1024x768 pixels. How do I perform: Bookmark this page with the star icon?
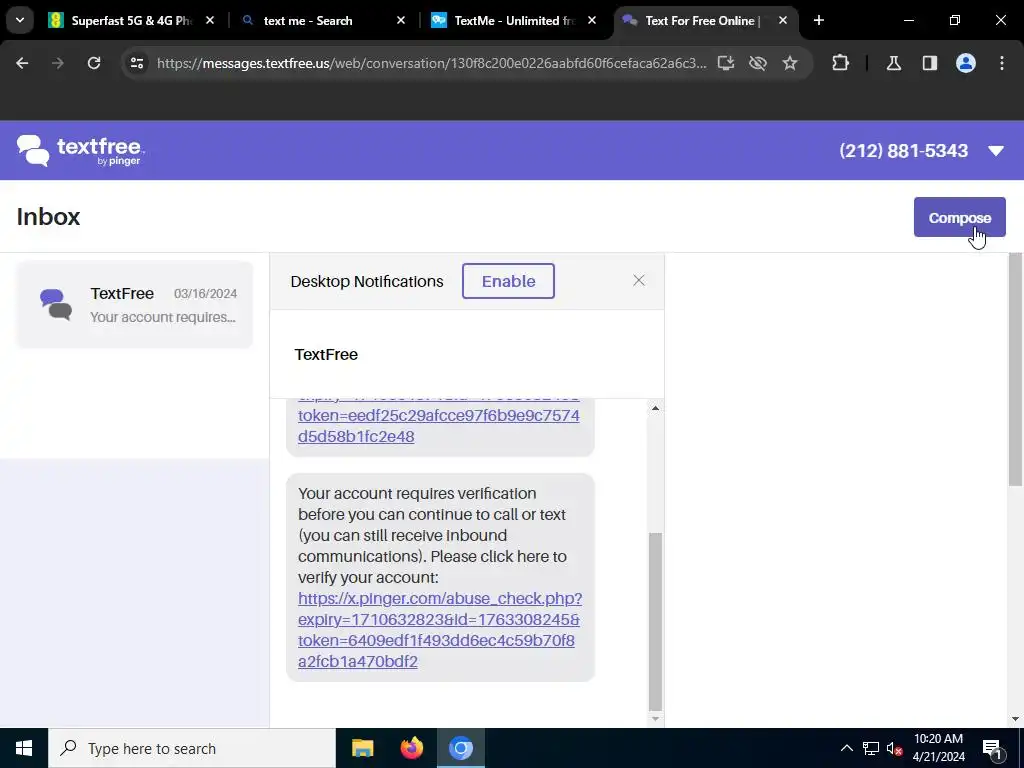(790, 63)
